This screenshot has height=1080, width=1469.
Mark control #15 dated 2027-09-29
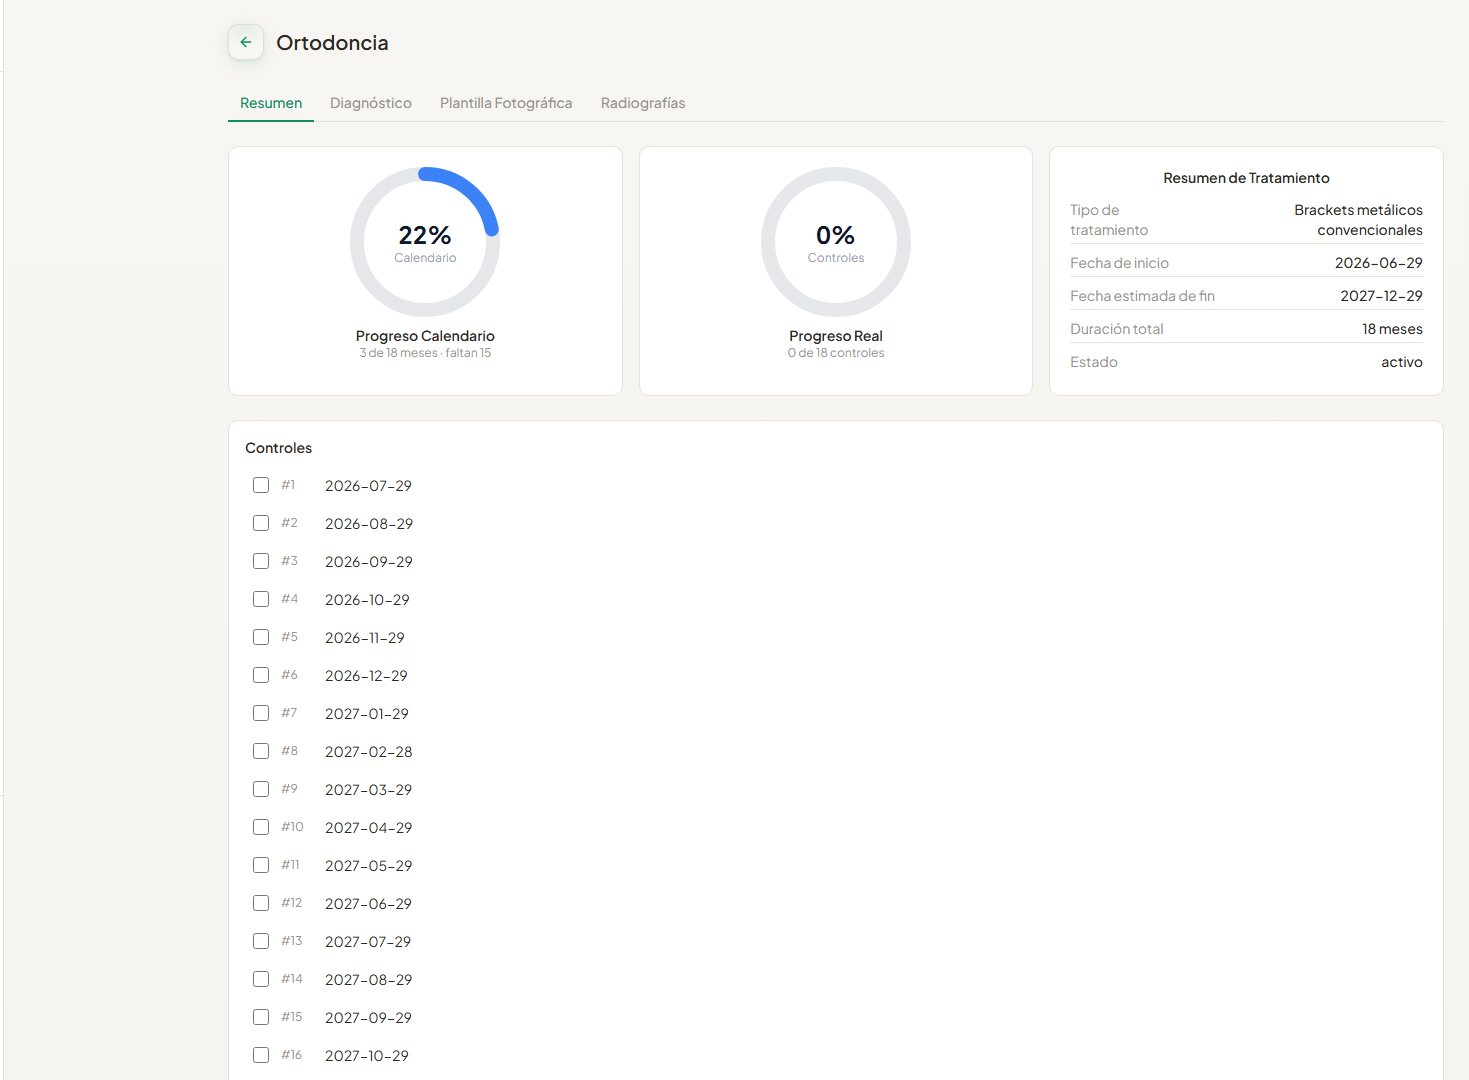pyautogui.click(x=261, y=1017)
